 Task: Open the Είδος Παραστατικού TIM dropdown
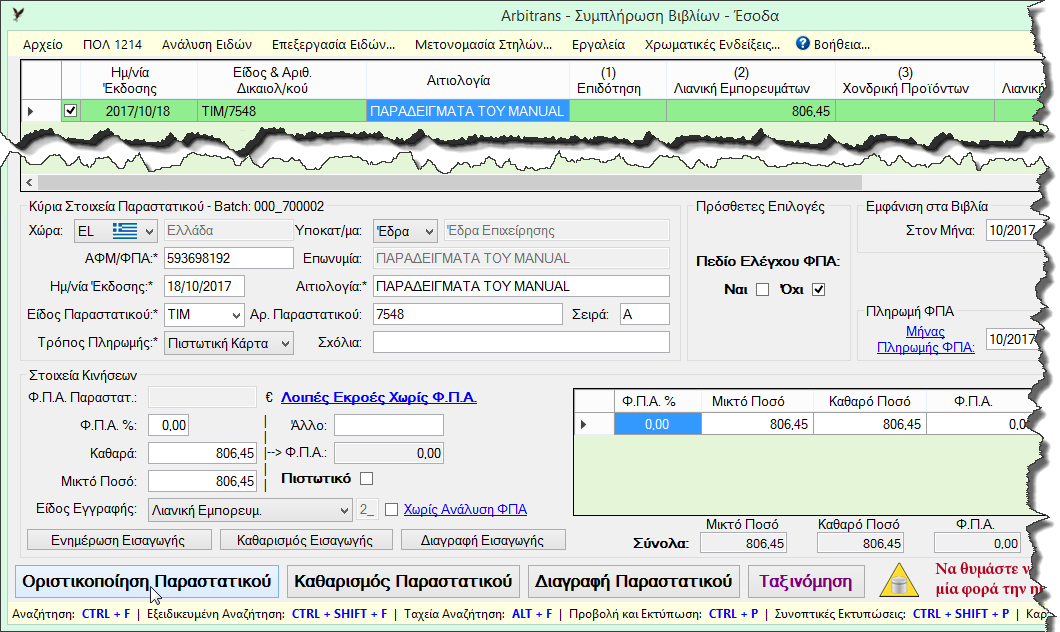coord(236,315)
